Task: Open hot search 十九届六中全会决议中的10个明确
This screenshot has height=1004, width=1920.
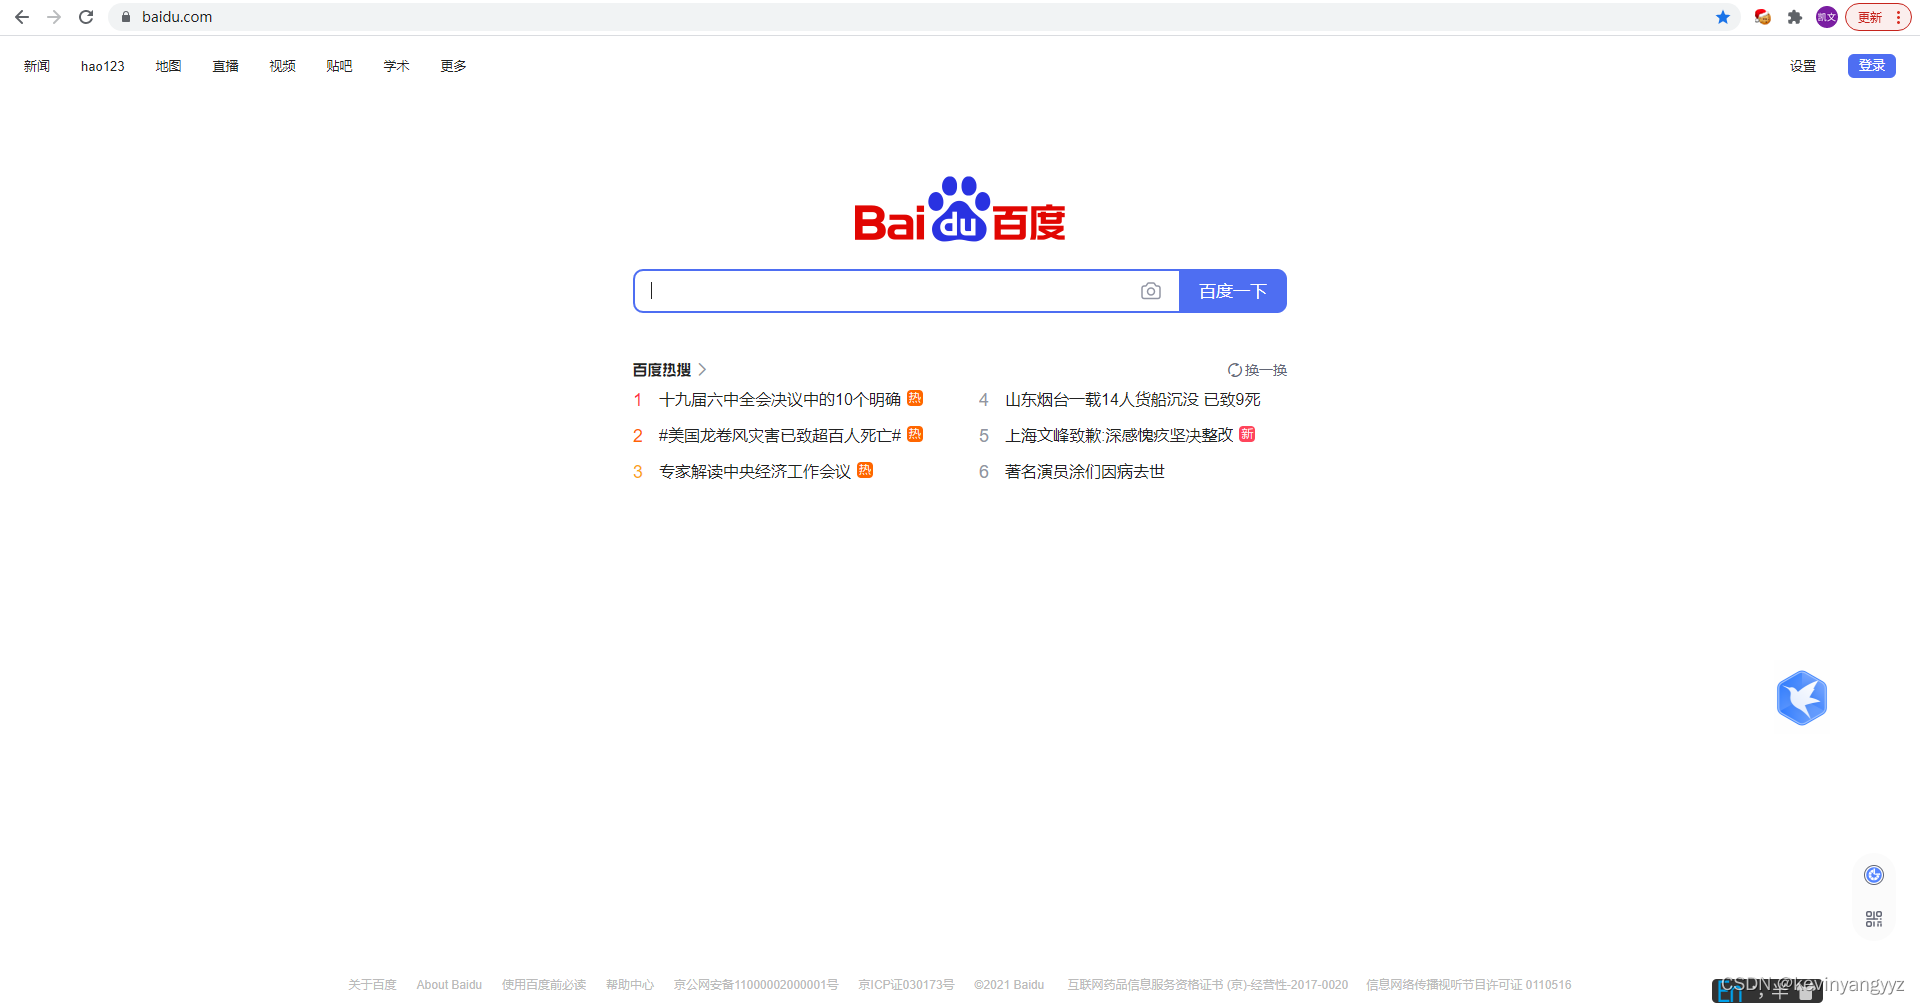Action: [x=780, y=400]
